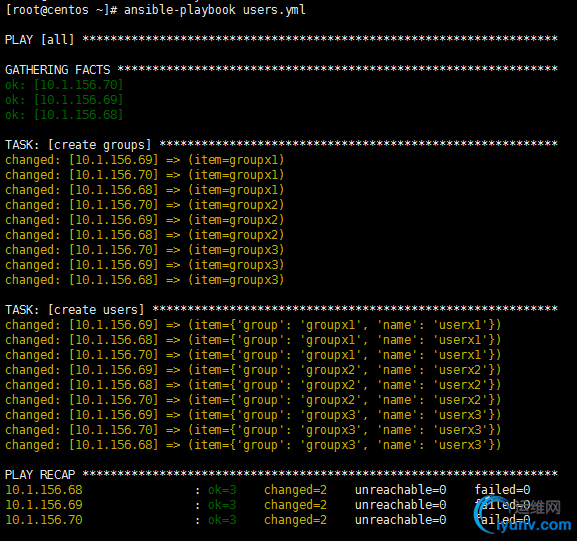
Task: Click host 10.1.156.68 in play recap
Action: (44, 490)
